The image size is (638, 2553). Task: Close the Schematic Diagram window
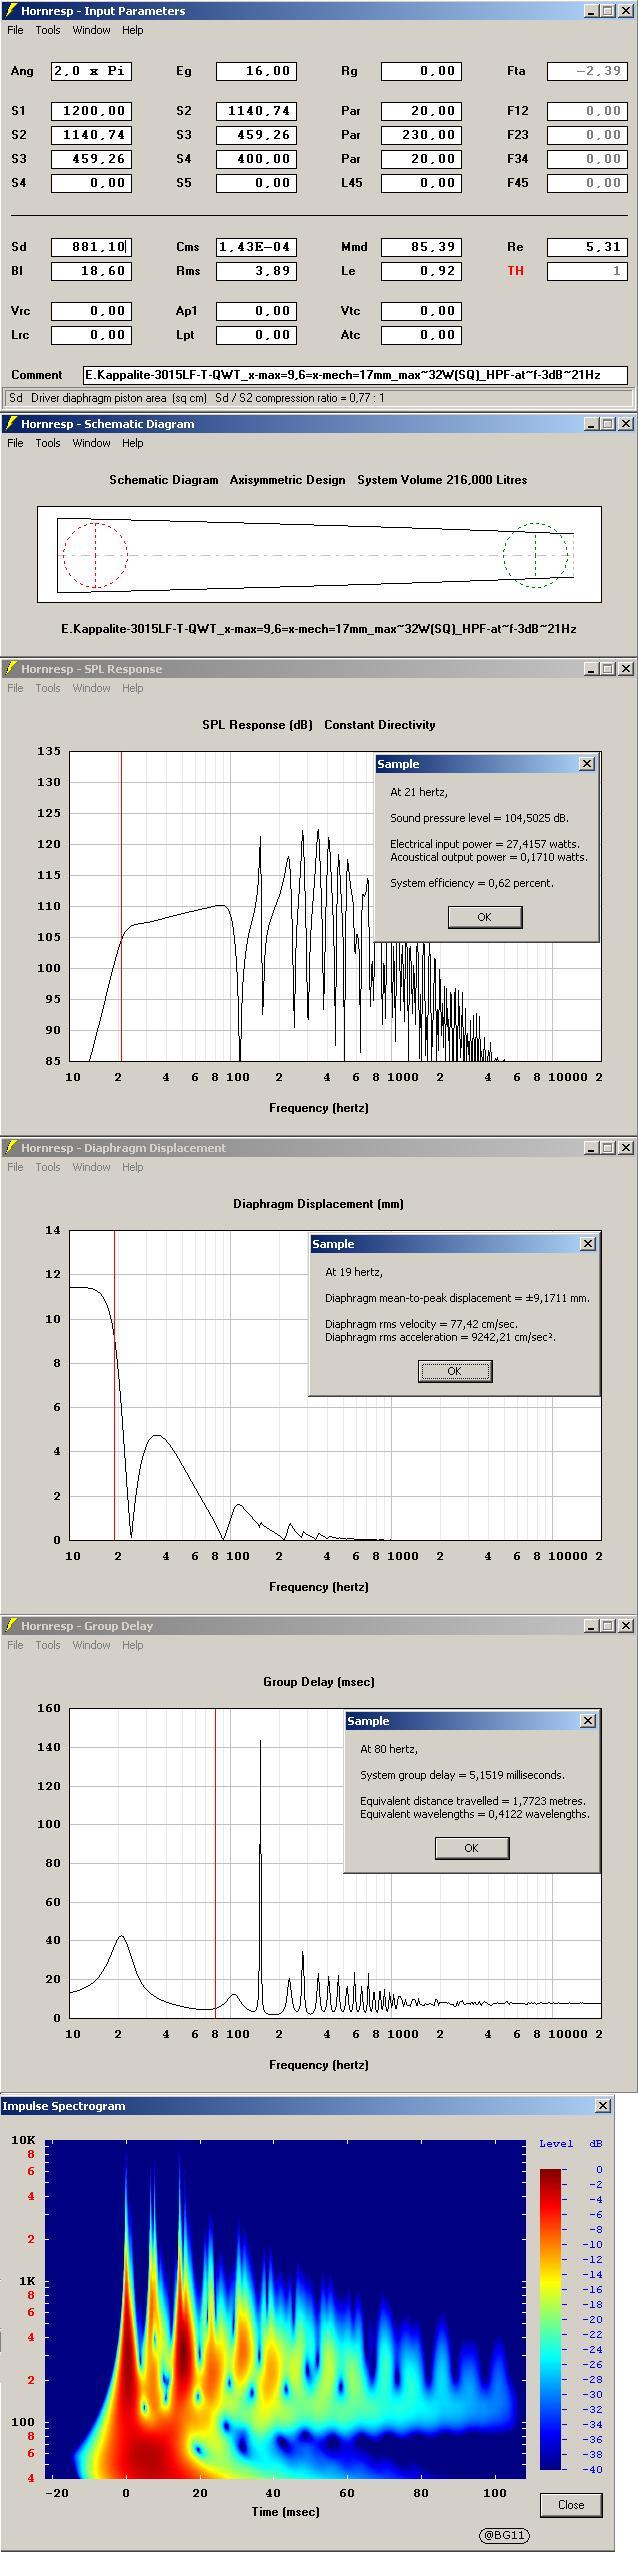click(626, 424)
